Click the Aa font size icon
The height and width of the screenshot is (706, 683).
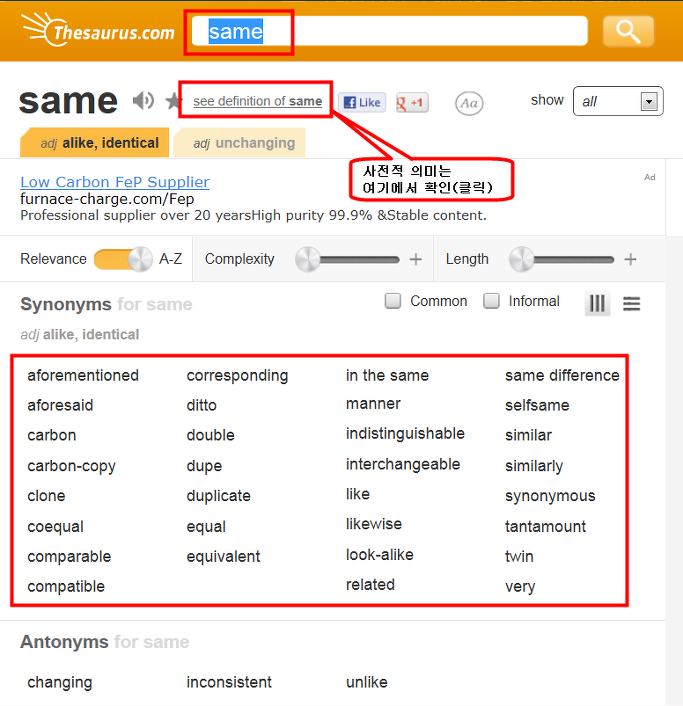pyautogui.click(x=469, y=104)
